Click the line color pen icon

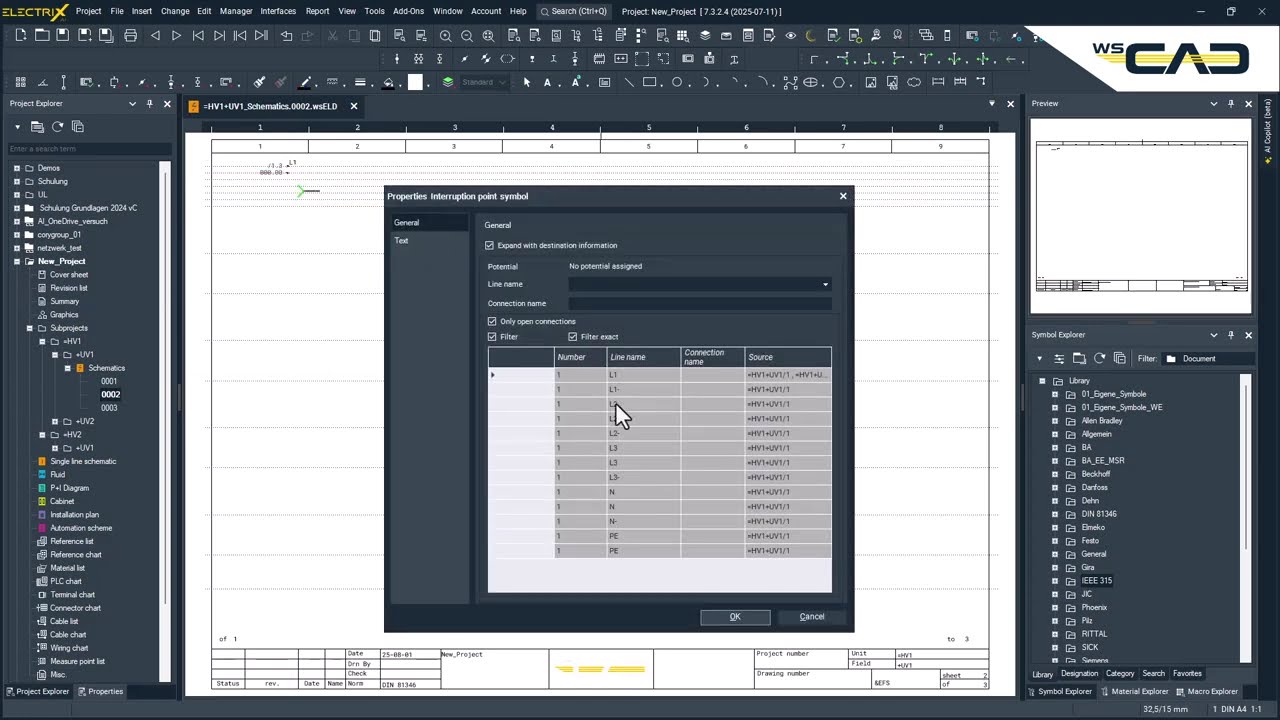(x=306, y=82)
